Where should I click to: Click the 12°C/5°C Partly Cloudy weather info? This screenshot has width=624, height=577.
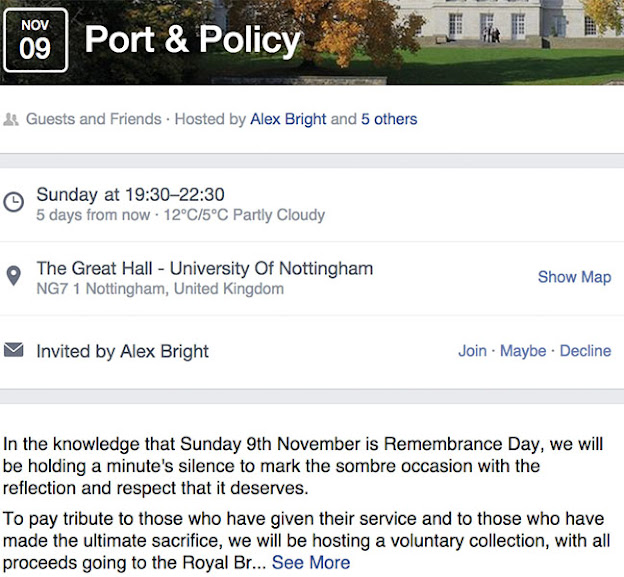coord(244,215)
